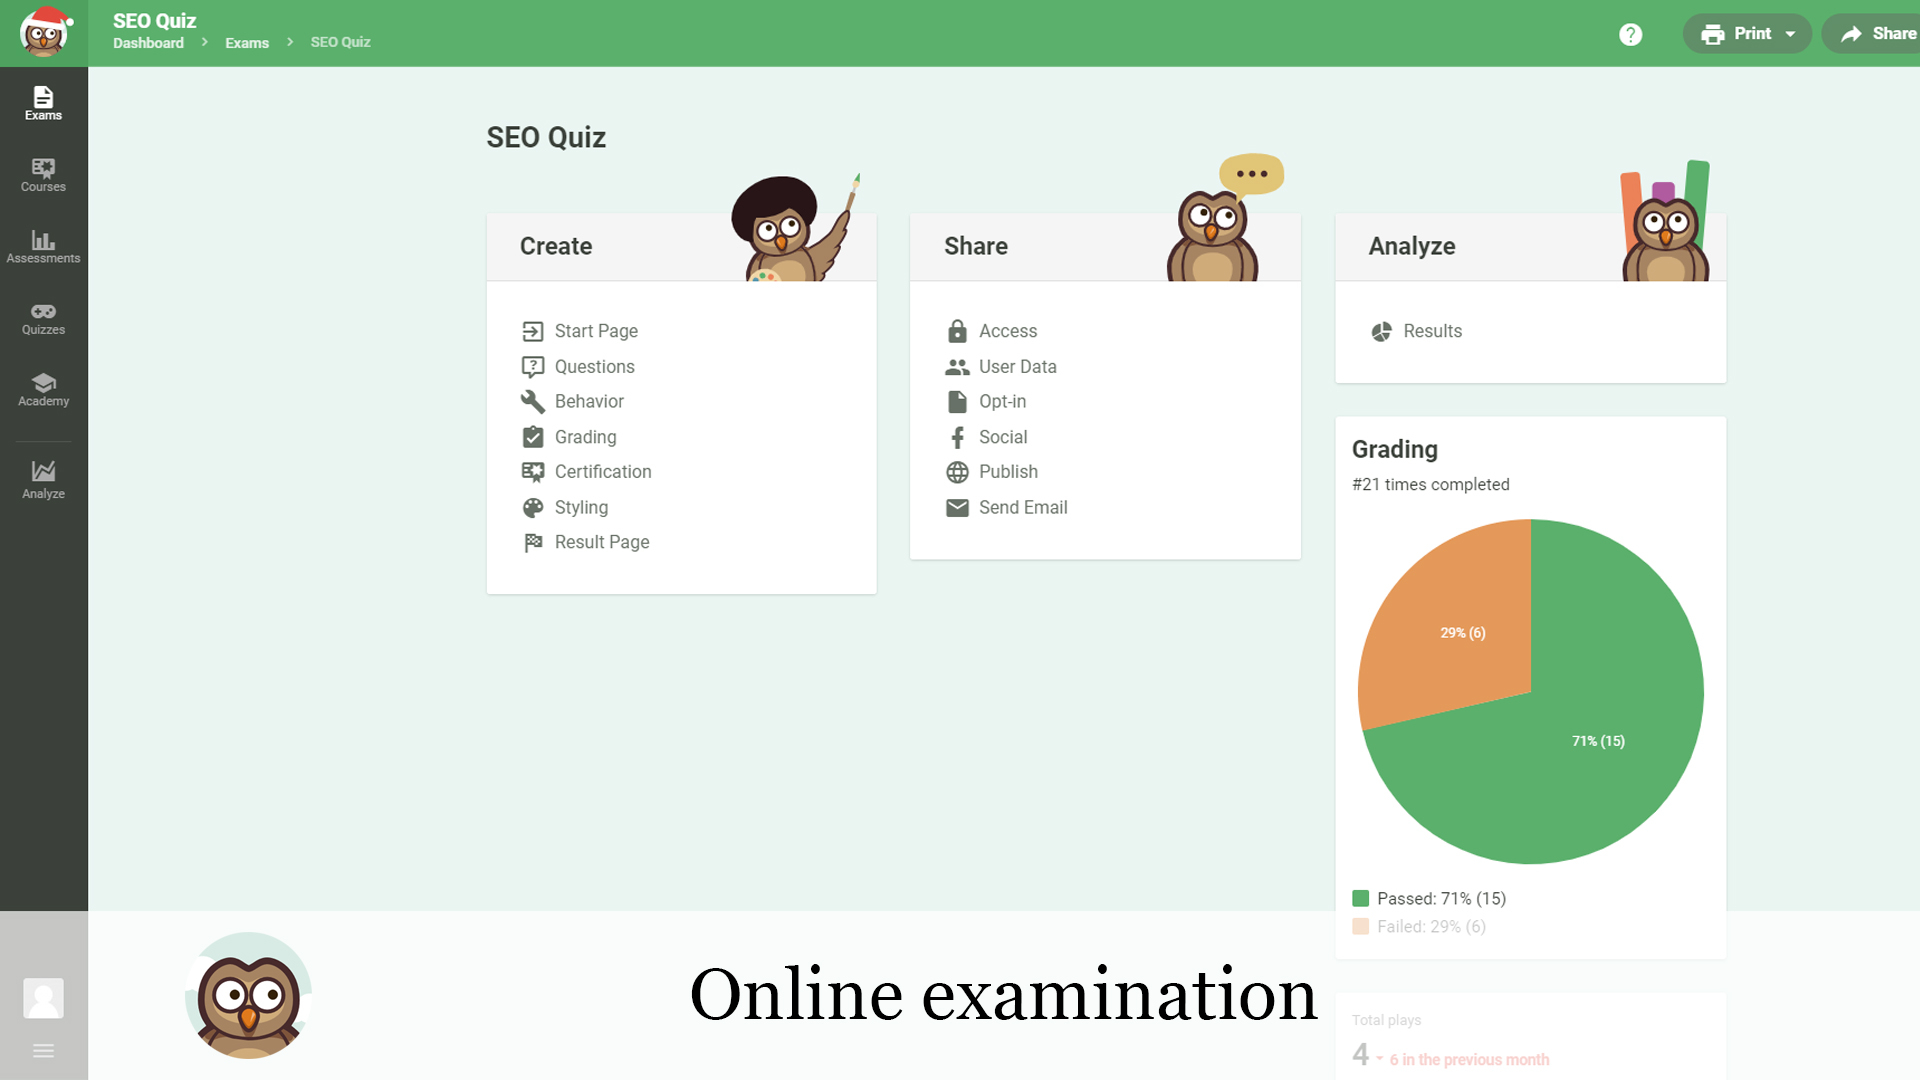1920x1080 pixels.
Task: Click the green Passed legend swatch
Action: pyautogui.click(x=1360, y=899)
